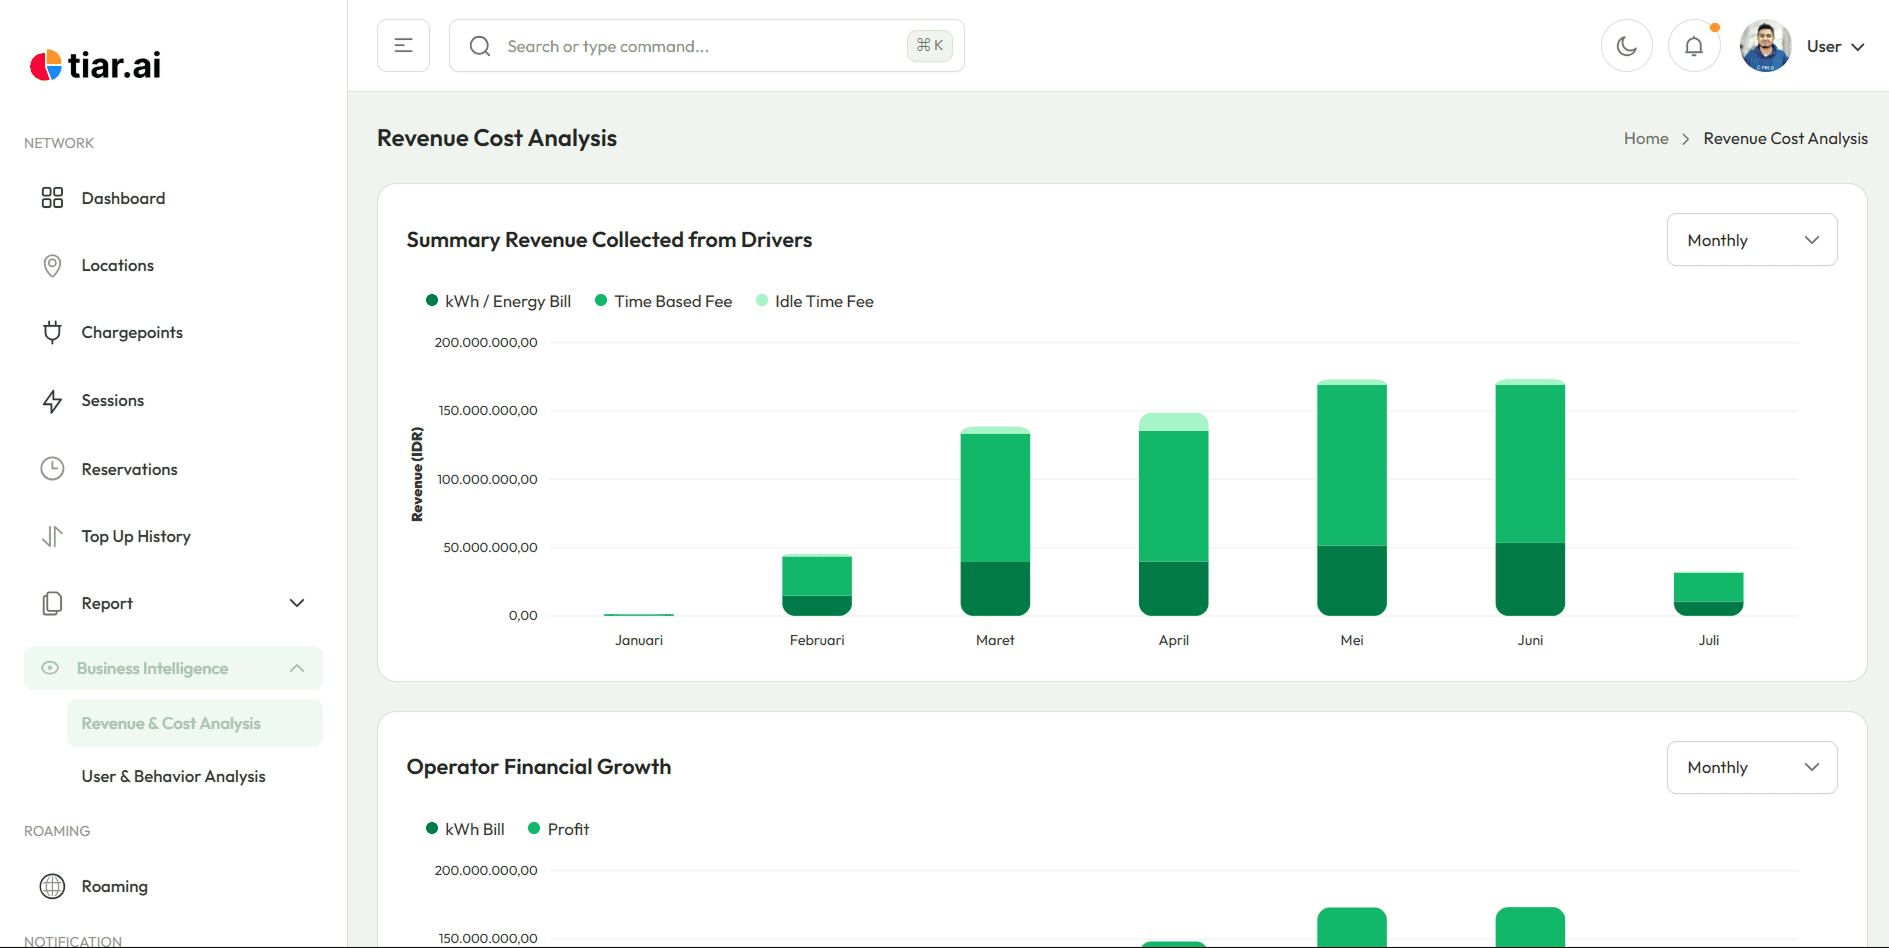
Task: Click the Locations pin icon
Action: [52, 265]
